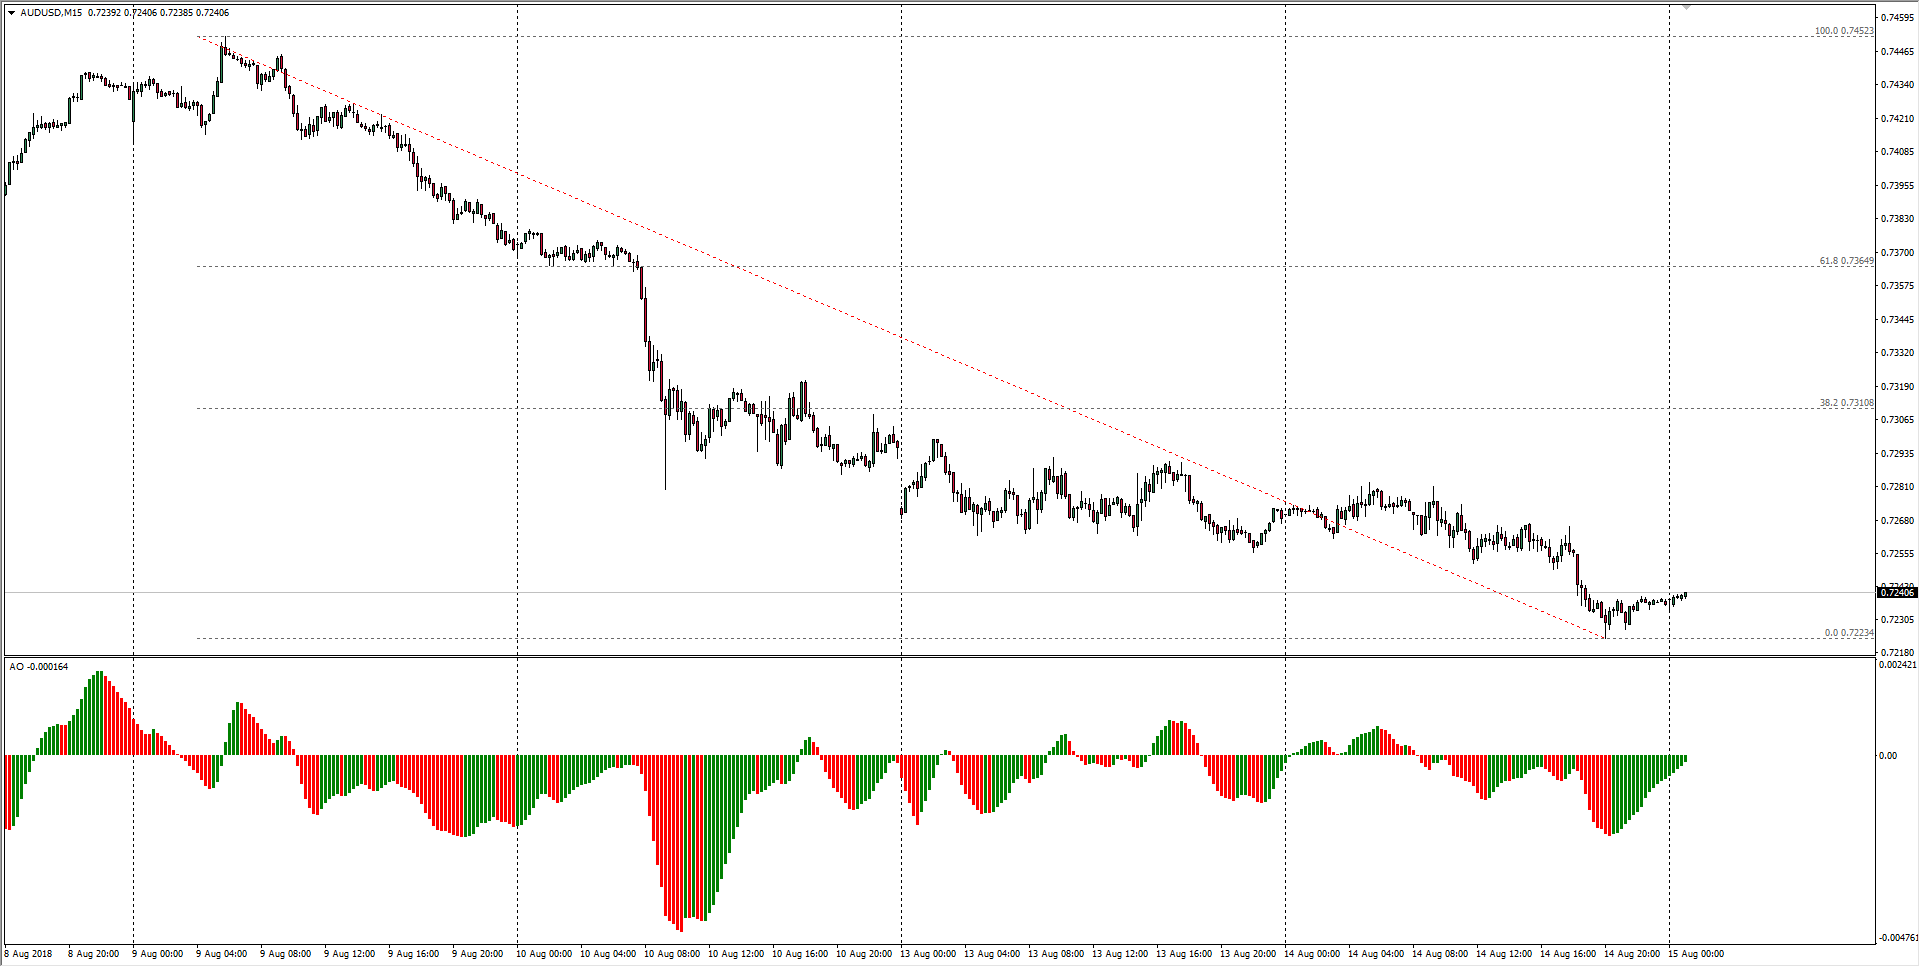Viewport: 1920px width, 967px height.
Task: Click the AO value -0.000164 readout
Action: pos(48,664)
